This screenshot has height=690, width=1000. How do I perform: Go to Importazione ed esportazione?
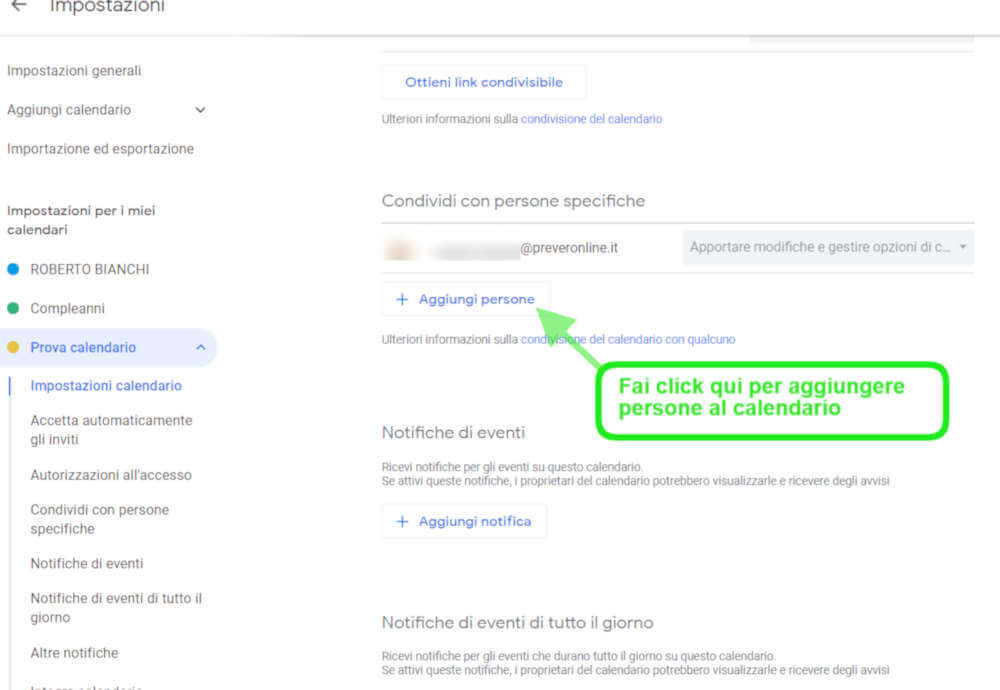(x=100, y=149)
